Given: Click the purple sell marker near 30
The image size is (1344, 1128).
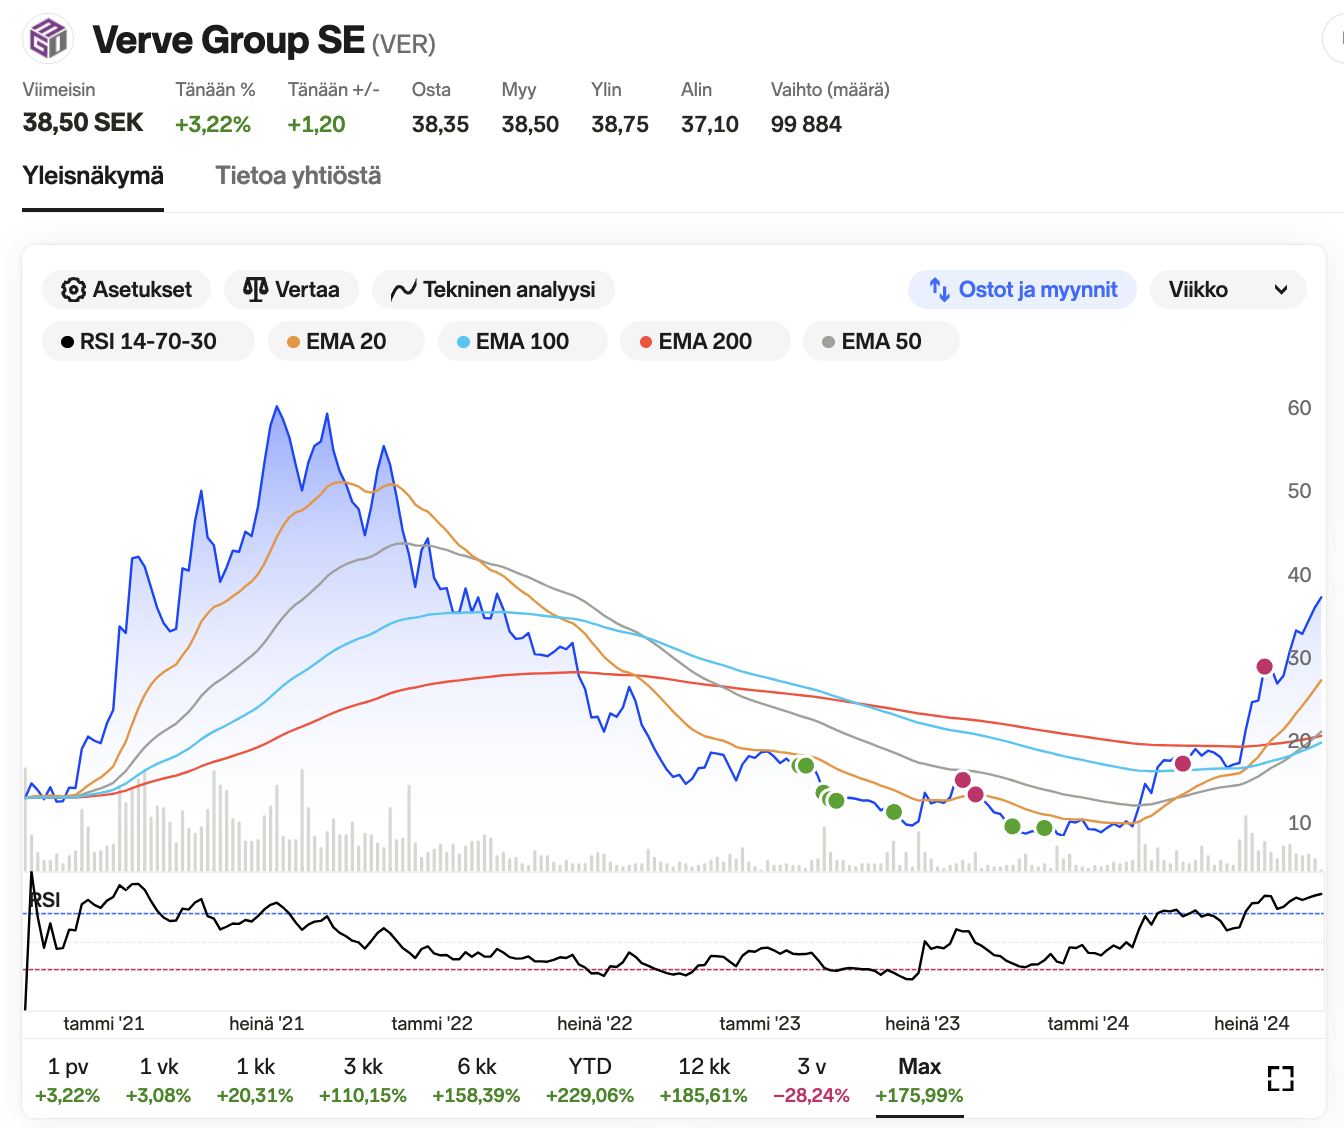Looking at the screenshot, I should [x=1264, y=667].
